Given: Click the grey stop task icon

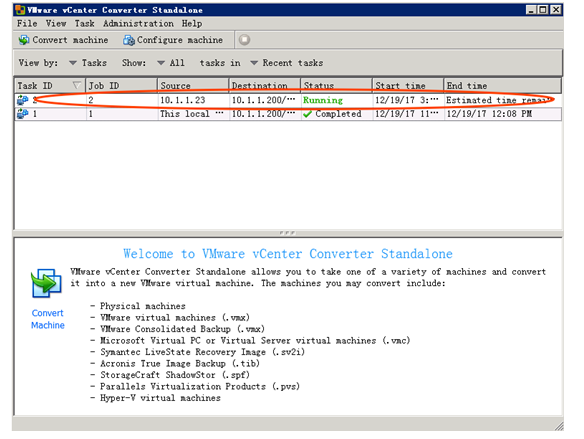Looking at the screenshot, I should pyautogui.click(x=244, y=39).
